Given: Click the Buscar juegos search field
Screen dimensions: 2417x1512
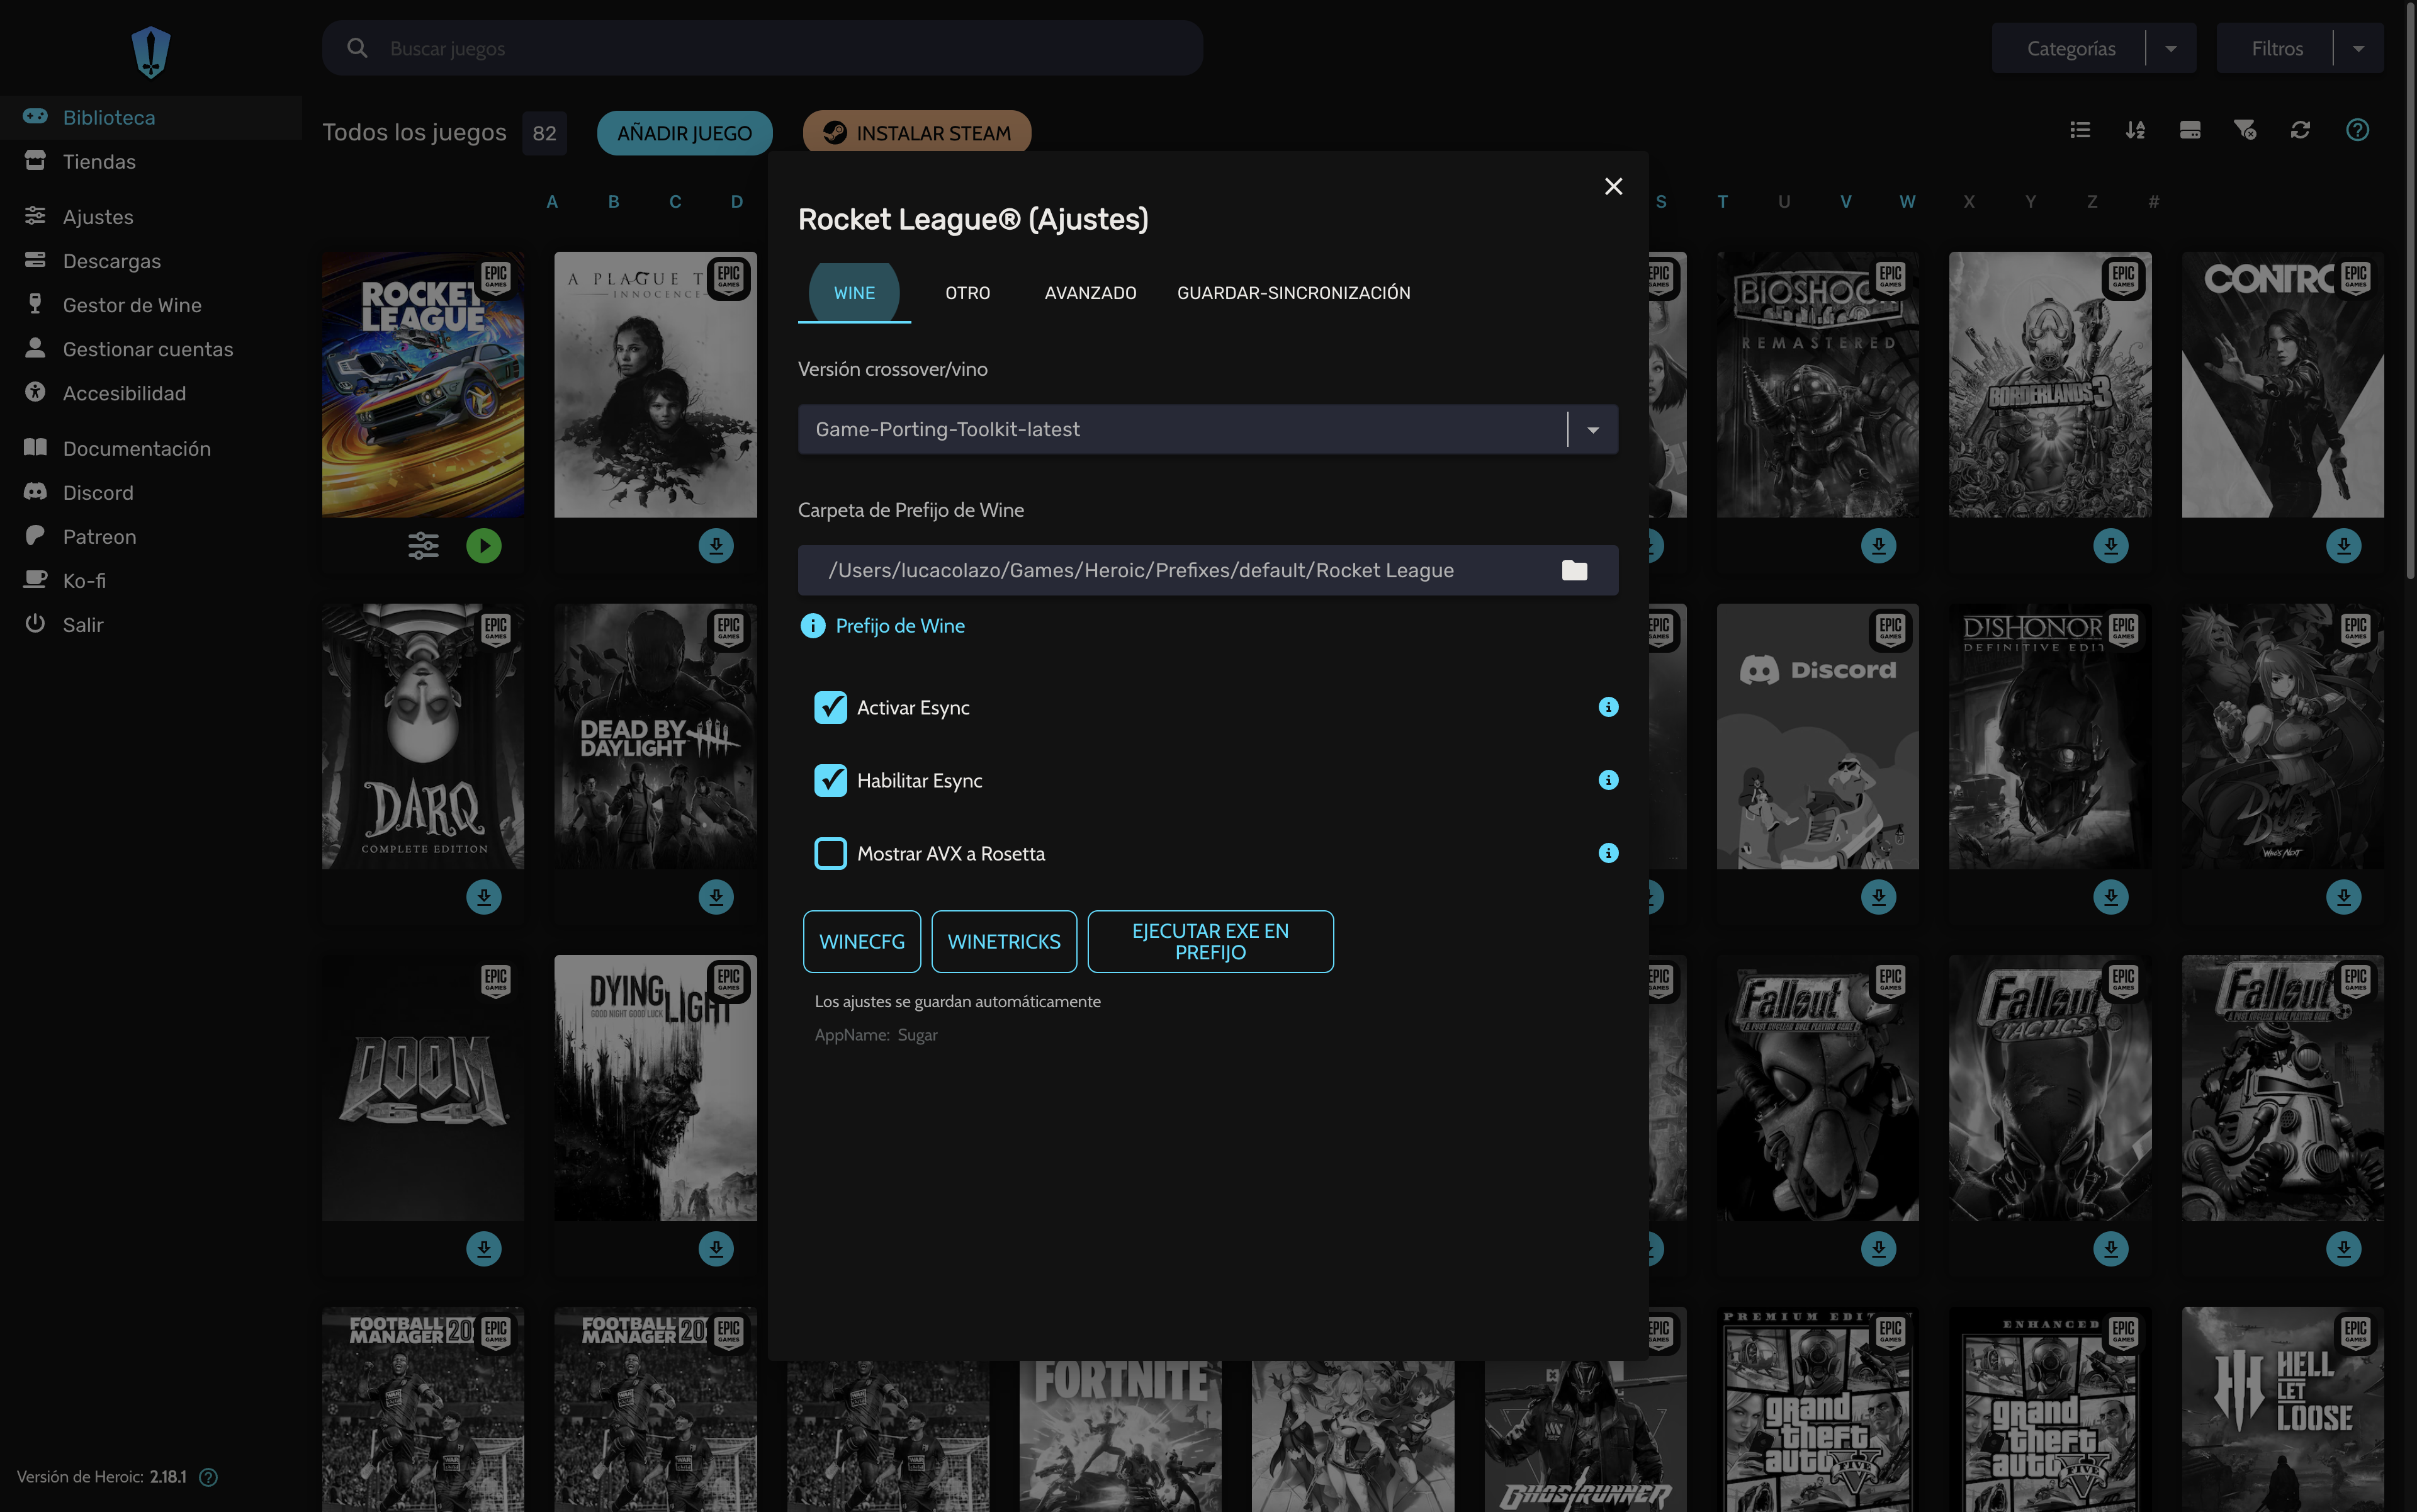Looking at the screenshot, I should click(780, 49).
